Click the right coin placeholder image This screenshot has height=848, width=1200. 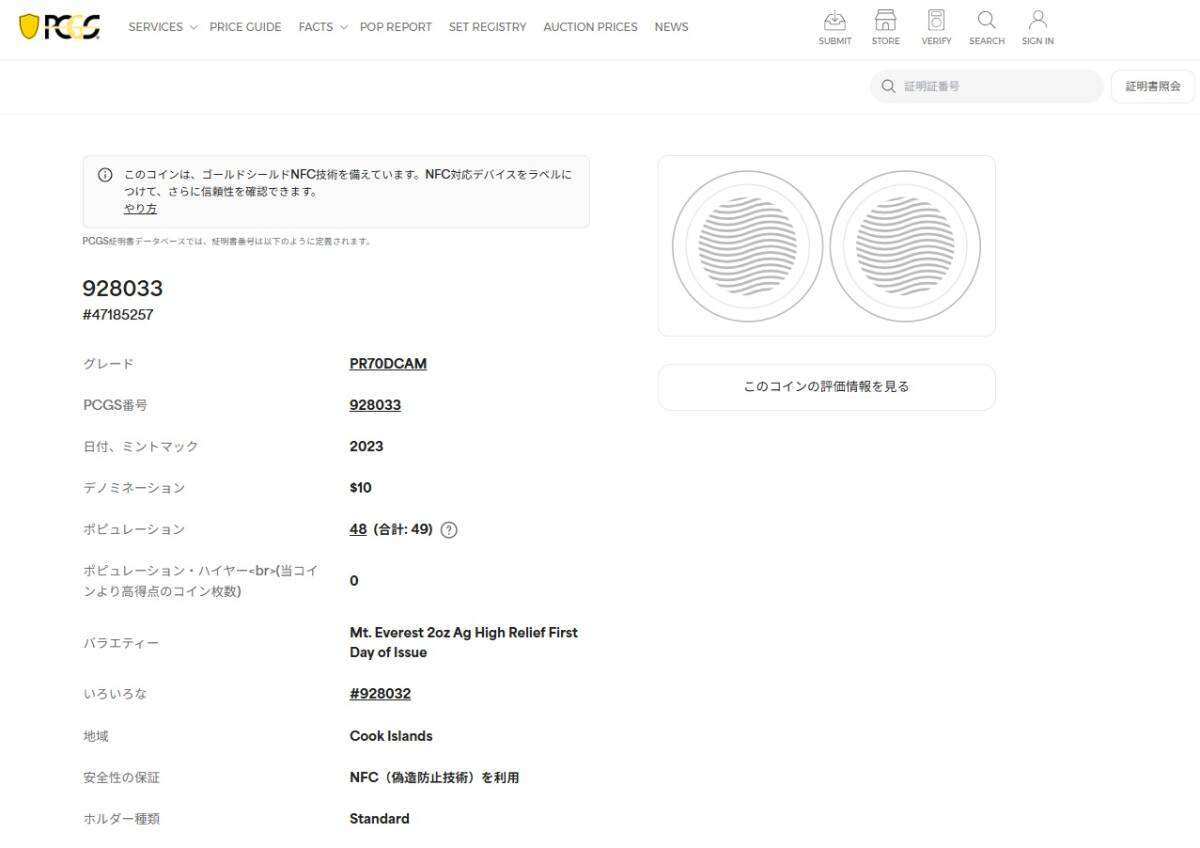pyautogui.click(x=905, y=246)
